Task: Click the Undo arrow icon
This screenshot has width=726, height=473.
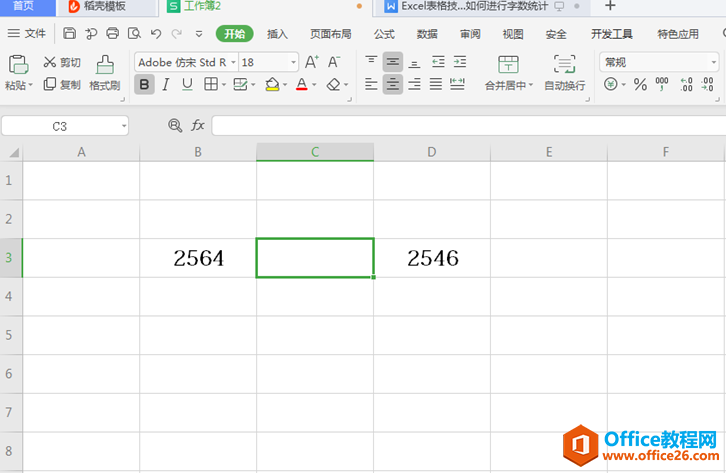Action: coord(155,34)
